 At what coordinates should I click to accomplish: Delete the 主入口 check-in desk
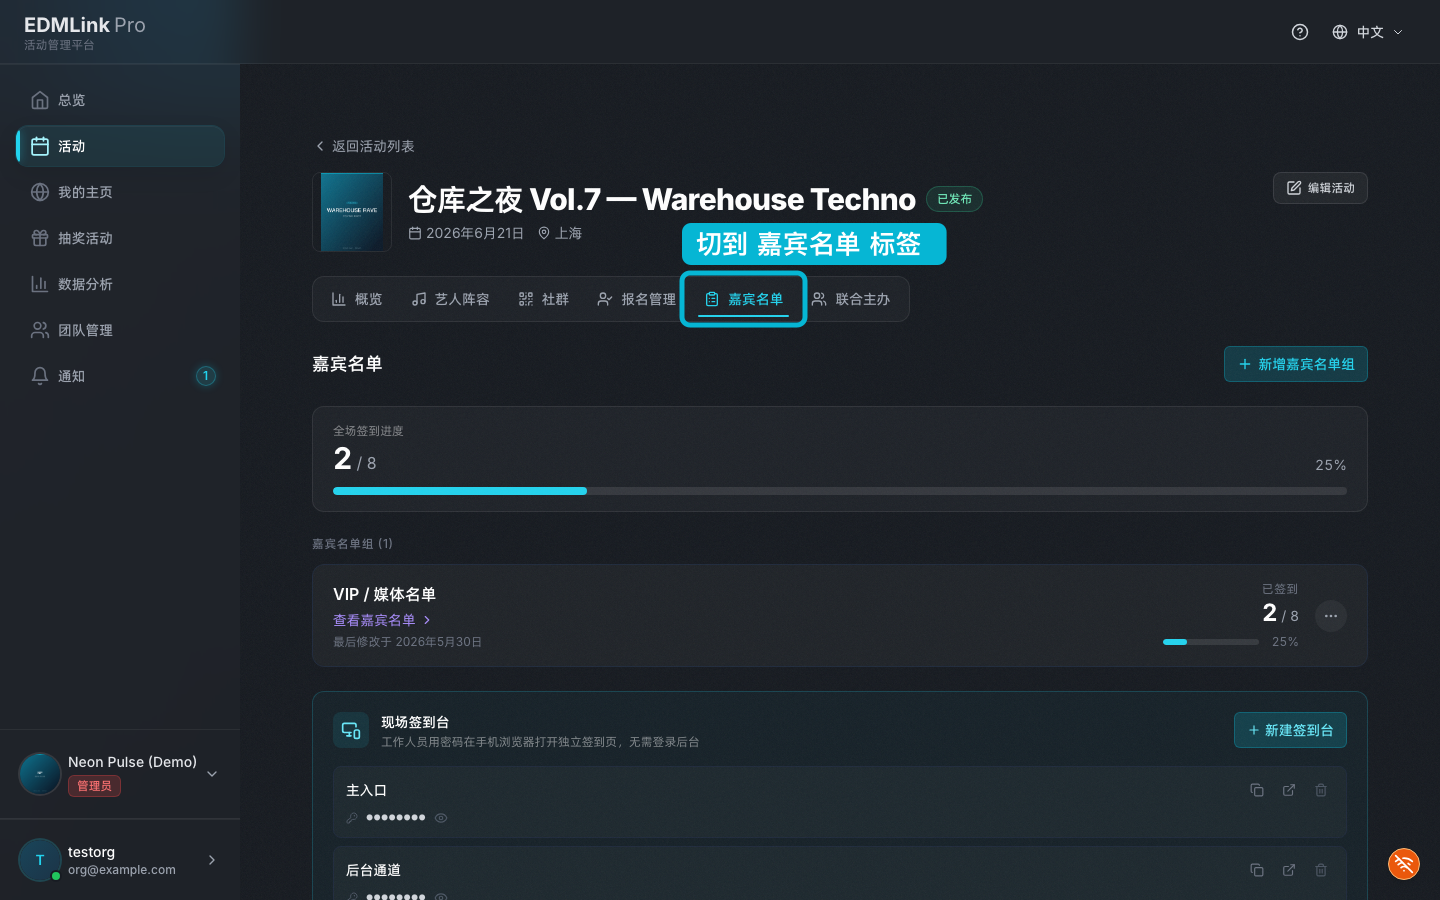click(x=1321, y=790)
